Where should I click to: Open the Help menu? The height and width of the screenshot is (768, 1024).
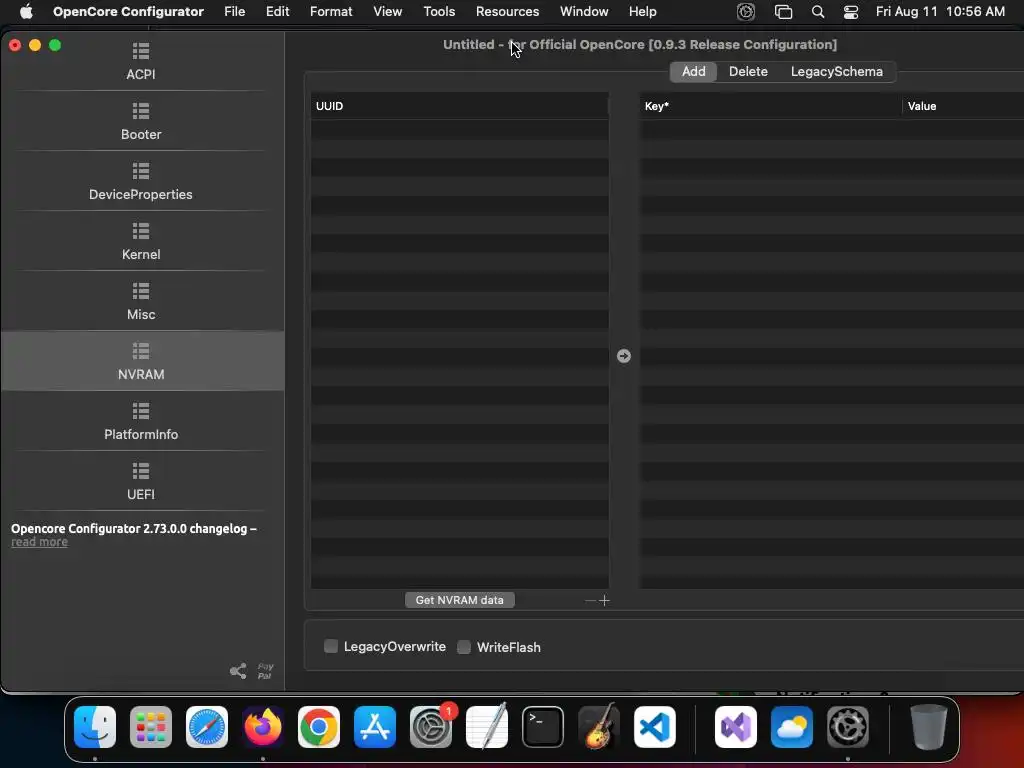(x=643, y=12)
